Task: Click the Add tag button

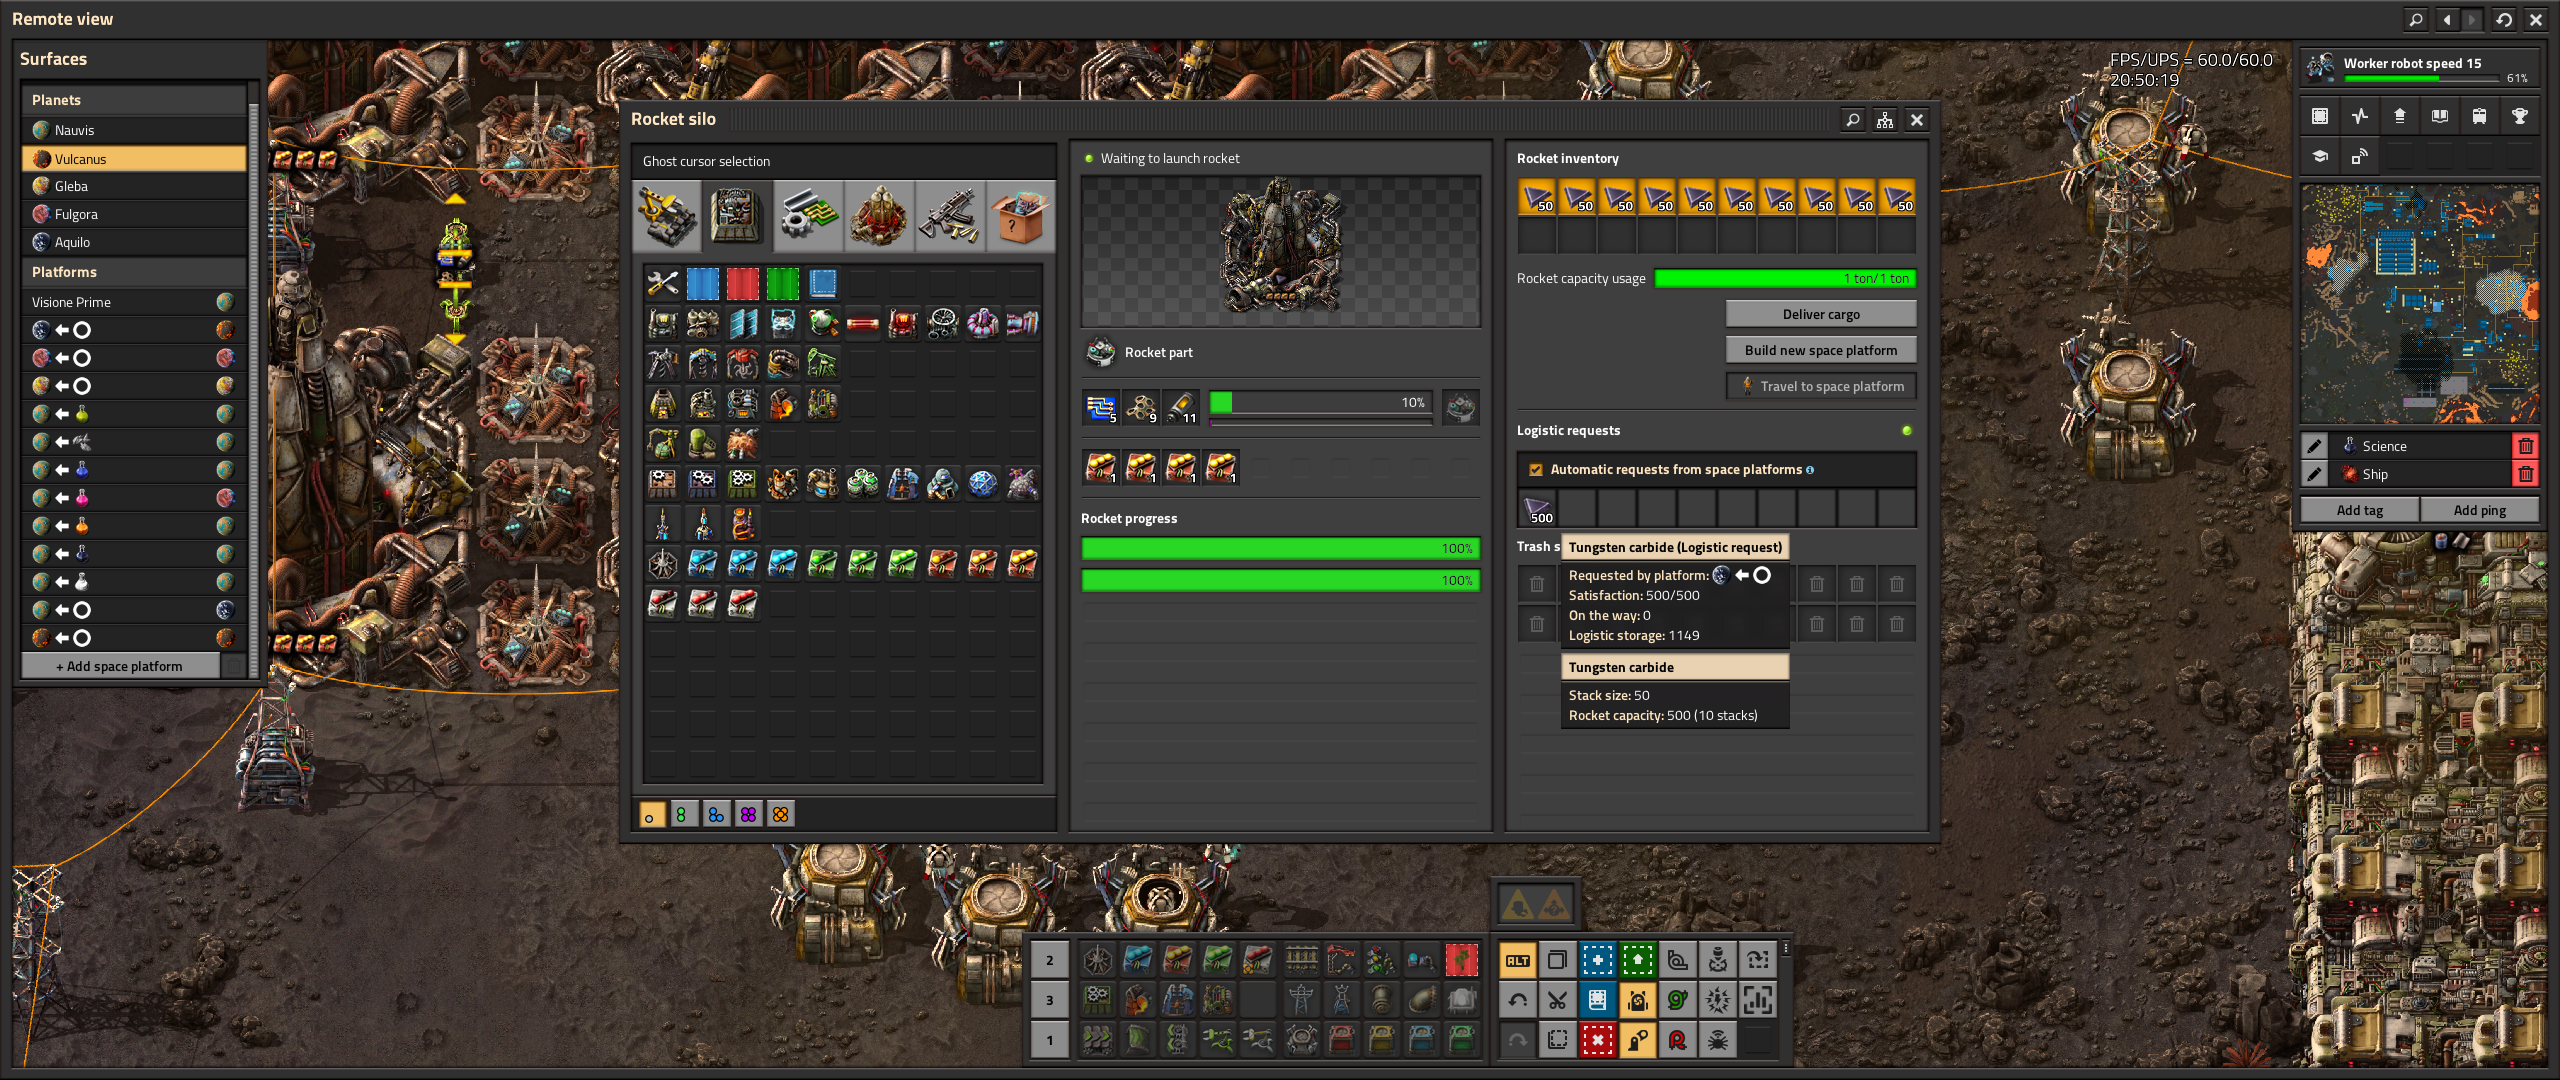Action: (x=2360, y=510)
